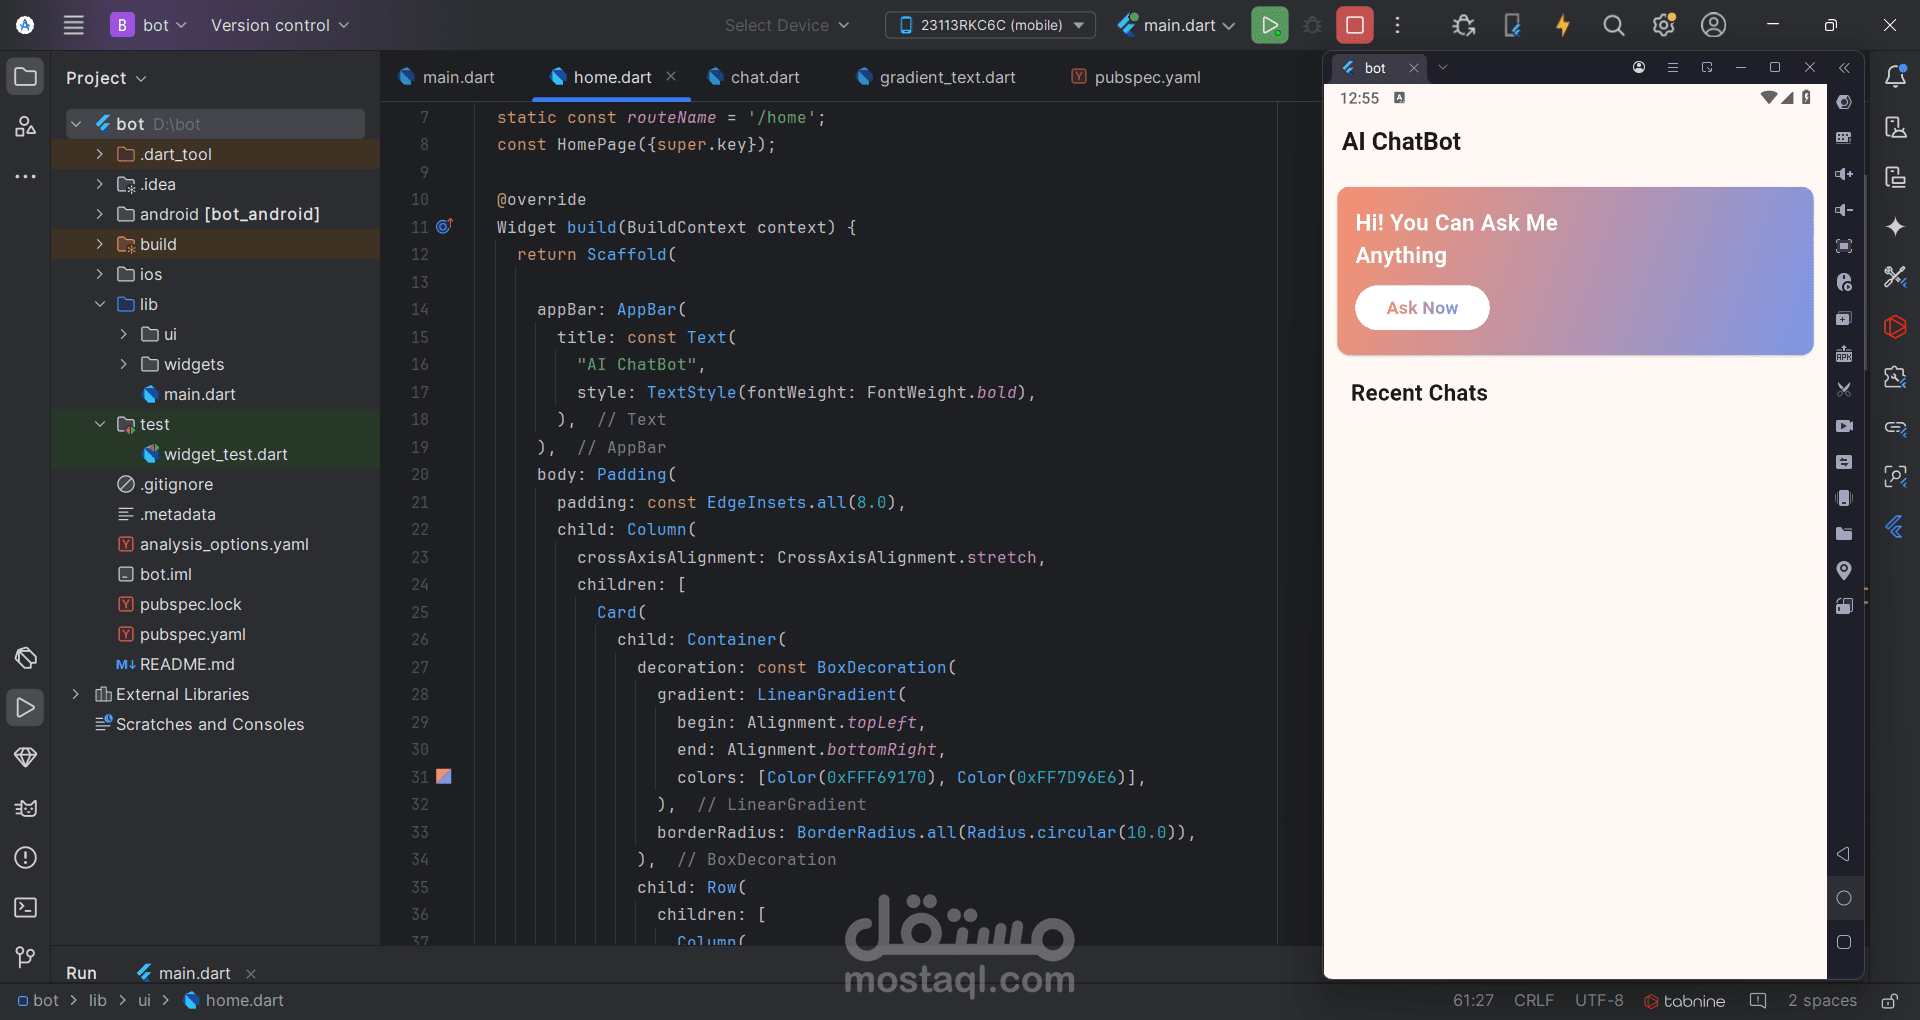Select pubspec.lock in project tree
The width and height of the screenshot is (1920, 1020).
point(180,604)
